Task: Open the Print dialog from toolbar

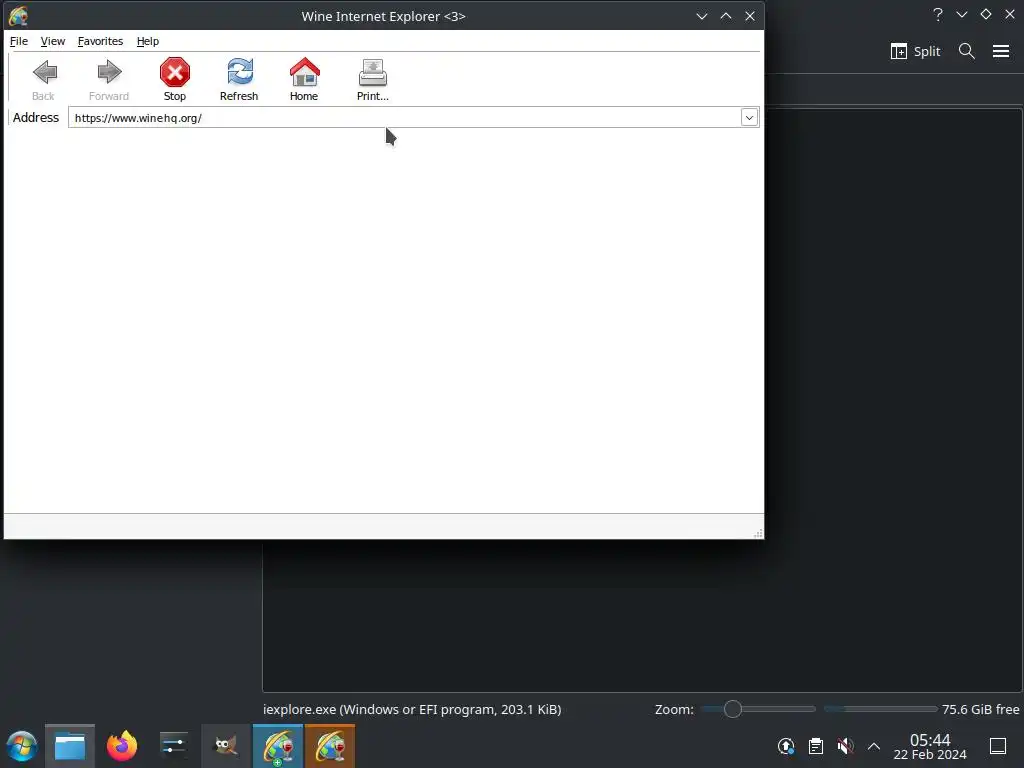Action: (x=372, y=79)
